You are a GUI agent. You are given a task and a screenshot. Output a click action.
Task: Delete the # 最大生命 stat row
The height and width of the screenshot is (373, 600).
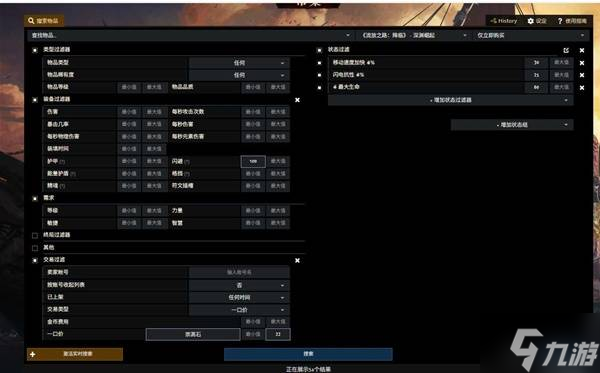pyautogui.click(x=582, y=88)
